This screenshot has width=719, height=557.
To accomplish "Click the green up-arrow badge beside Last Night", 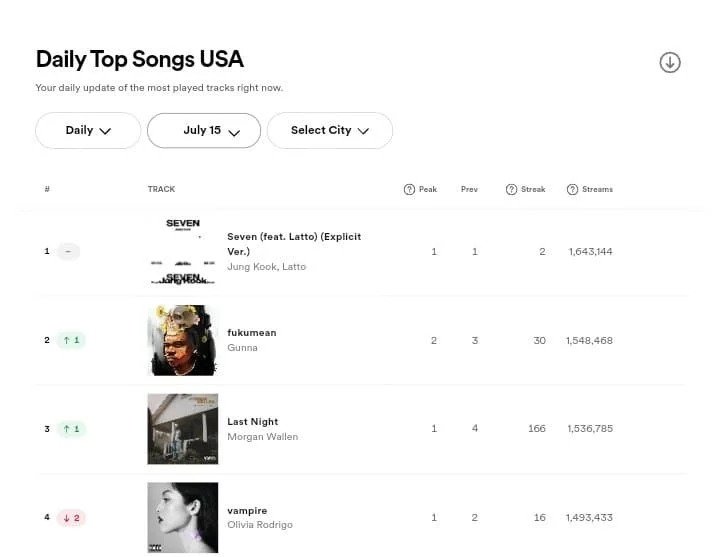I will pos(71,429).
